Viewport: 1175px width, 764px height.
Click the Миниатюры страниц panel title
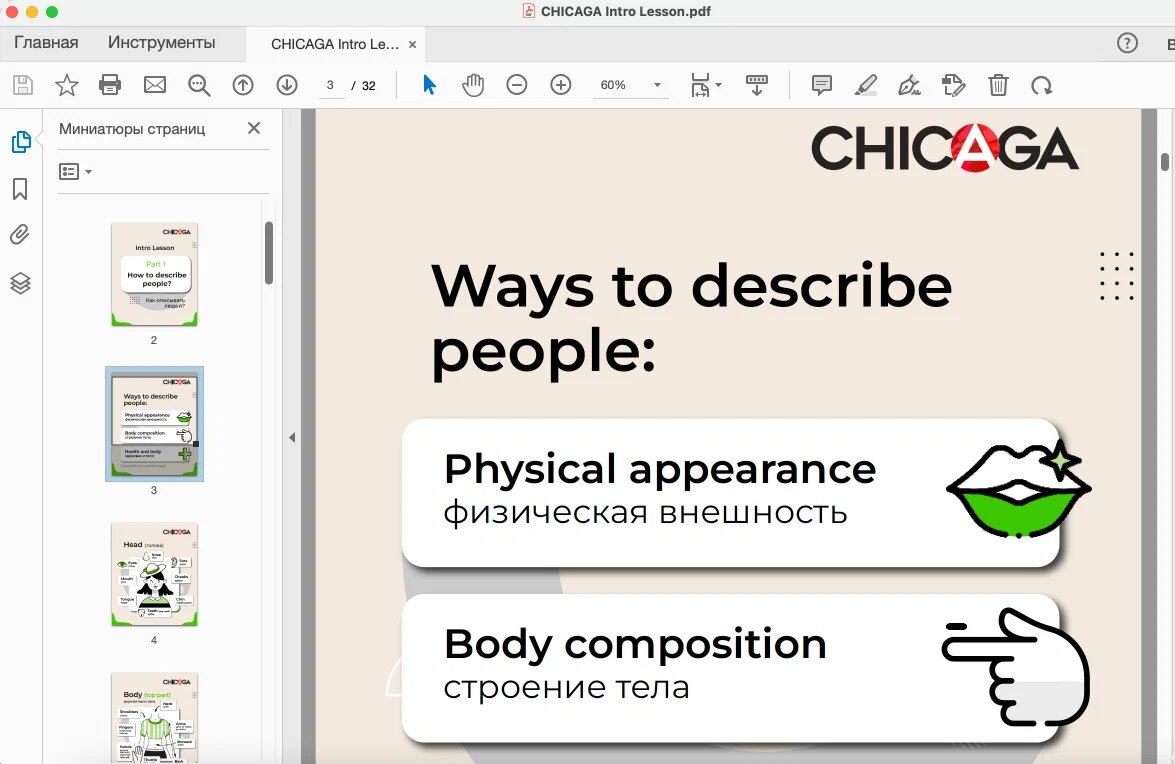132,129
